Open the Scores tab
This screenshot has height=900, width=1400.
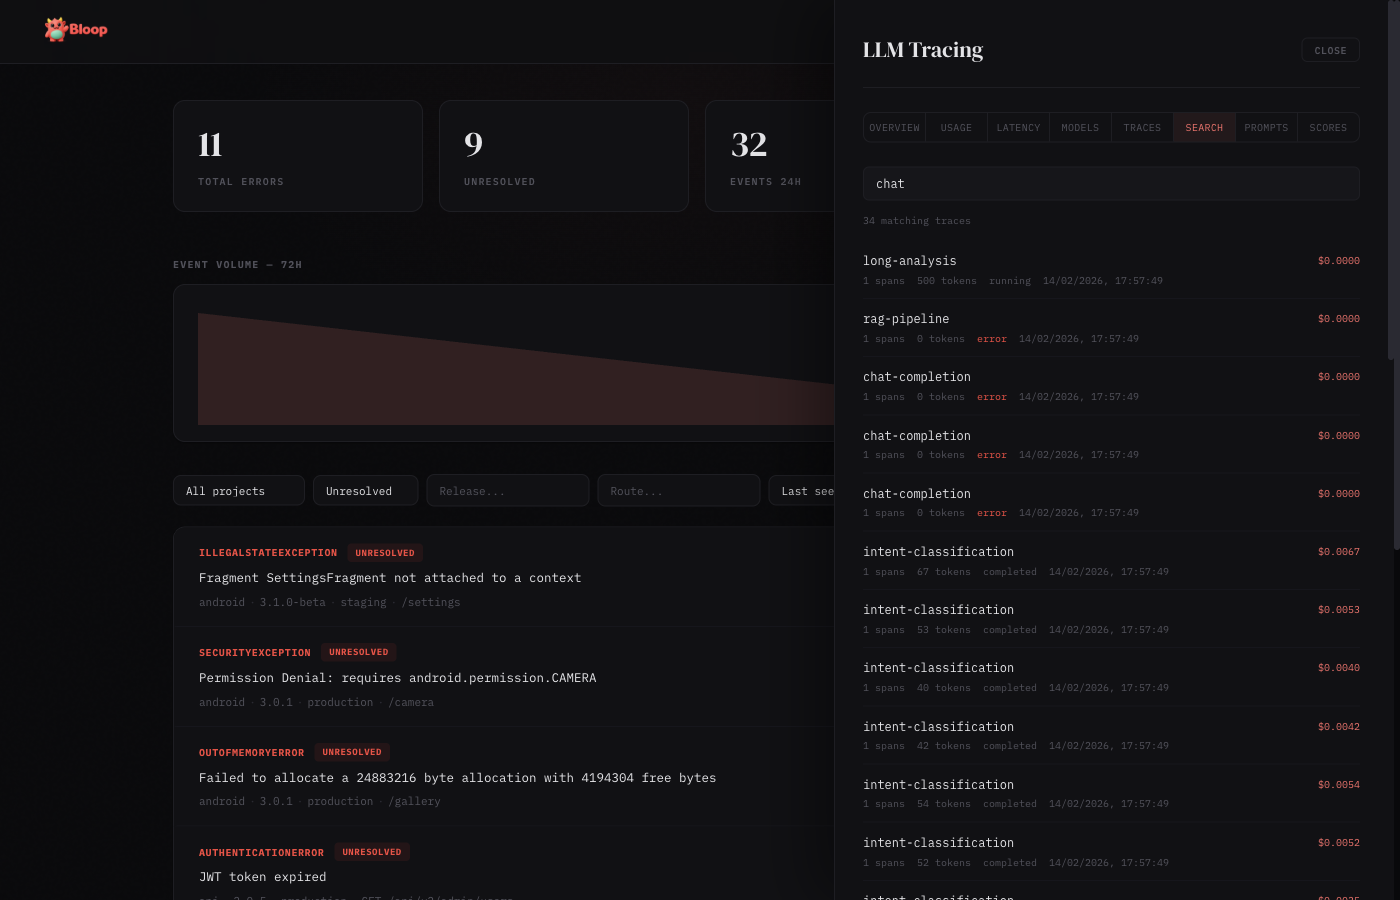pyautogui.click(x=1328, y=128)
